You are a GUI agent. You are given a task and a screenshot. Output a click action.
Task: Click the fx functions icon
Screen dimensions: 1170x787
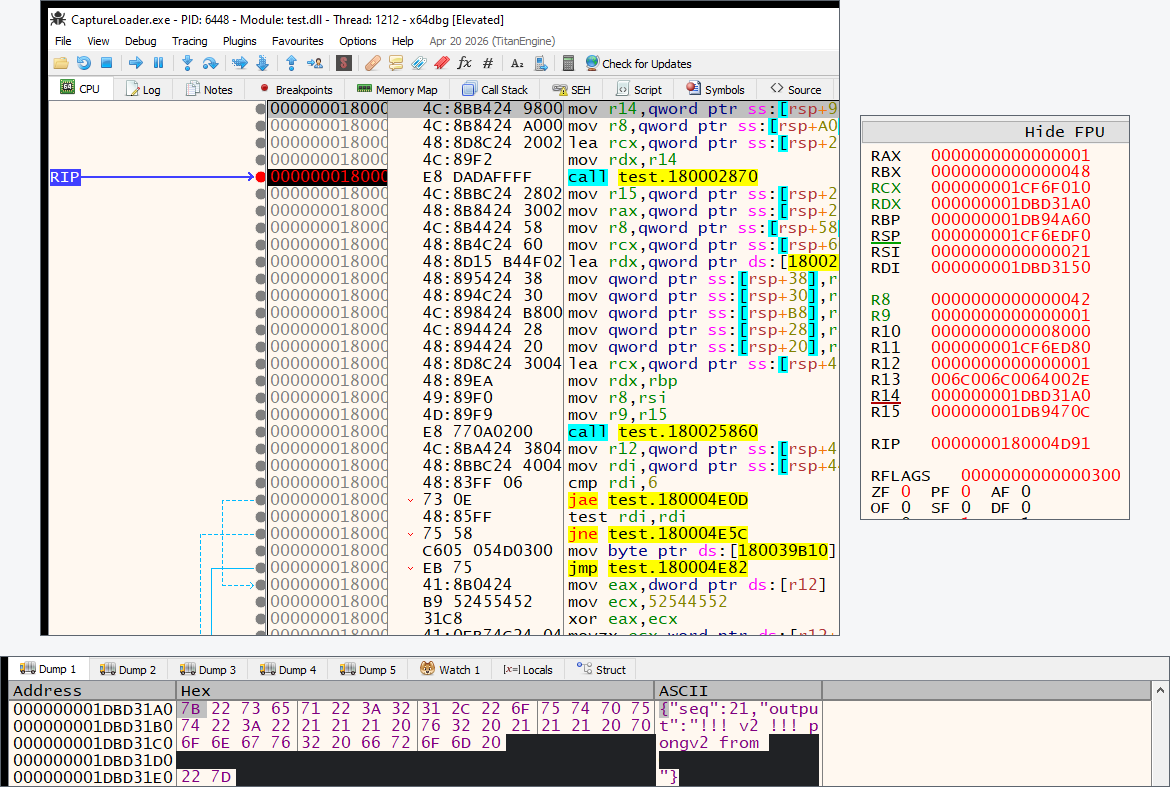coord(464,63)
